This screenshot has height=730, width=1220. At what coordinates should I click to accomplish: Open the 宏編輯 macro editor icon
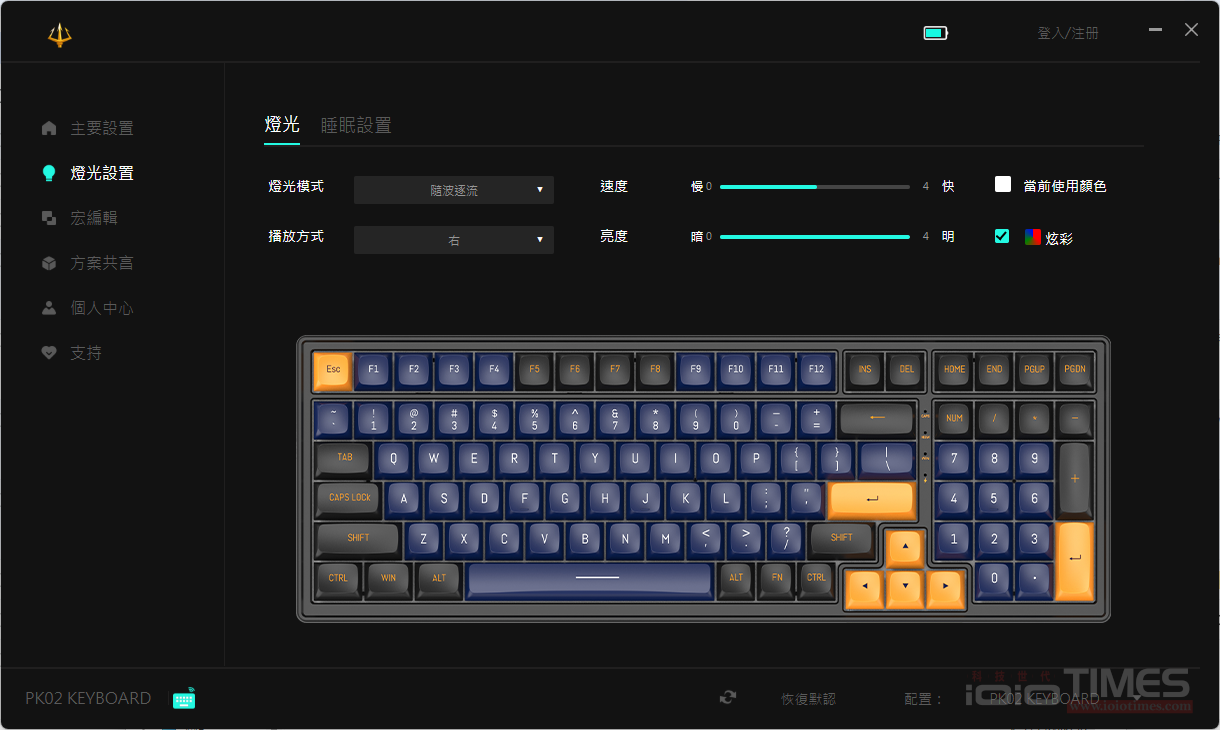[x=49, y=218]
